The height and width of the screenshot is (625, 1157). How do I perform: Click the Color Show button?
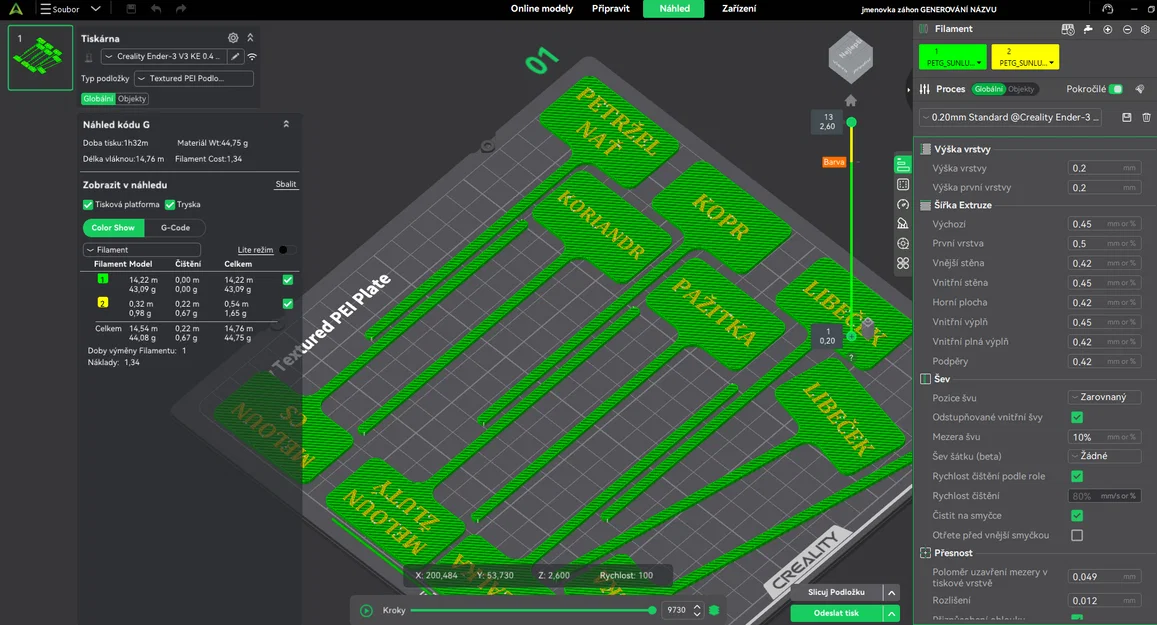click(113, 227)
